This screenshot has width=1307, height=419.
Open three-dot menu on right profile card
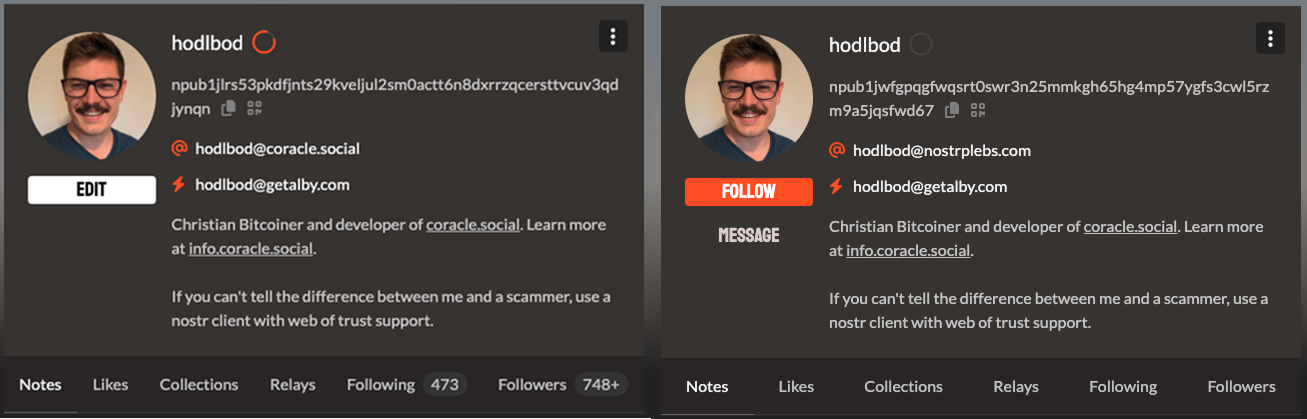[1270, 39]
